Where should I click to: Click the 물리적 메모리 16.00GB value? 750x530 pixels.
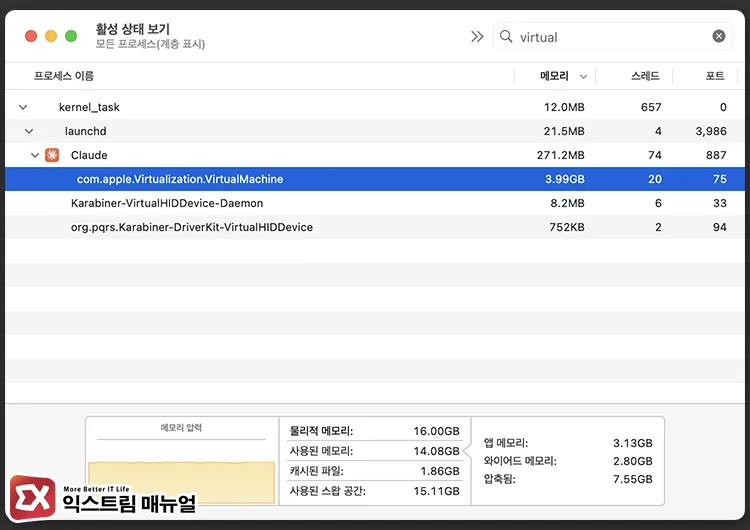click(436, 431)
